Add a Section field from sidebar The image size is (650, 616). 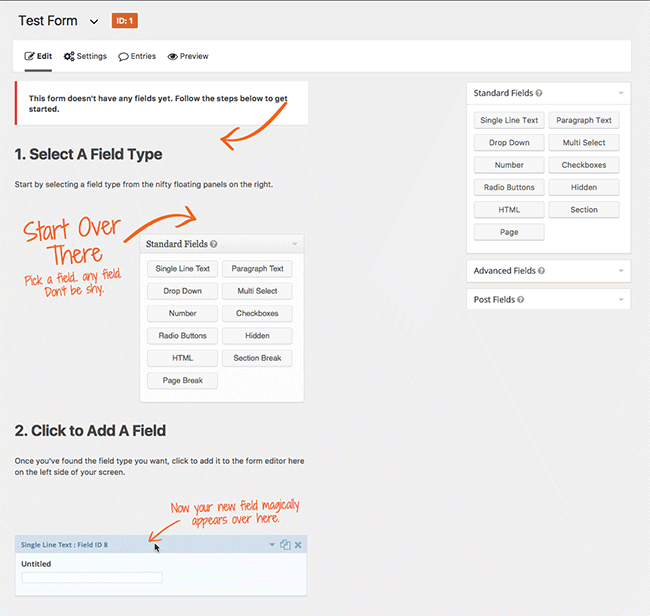[584, 210]
